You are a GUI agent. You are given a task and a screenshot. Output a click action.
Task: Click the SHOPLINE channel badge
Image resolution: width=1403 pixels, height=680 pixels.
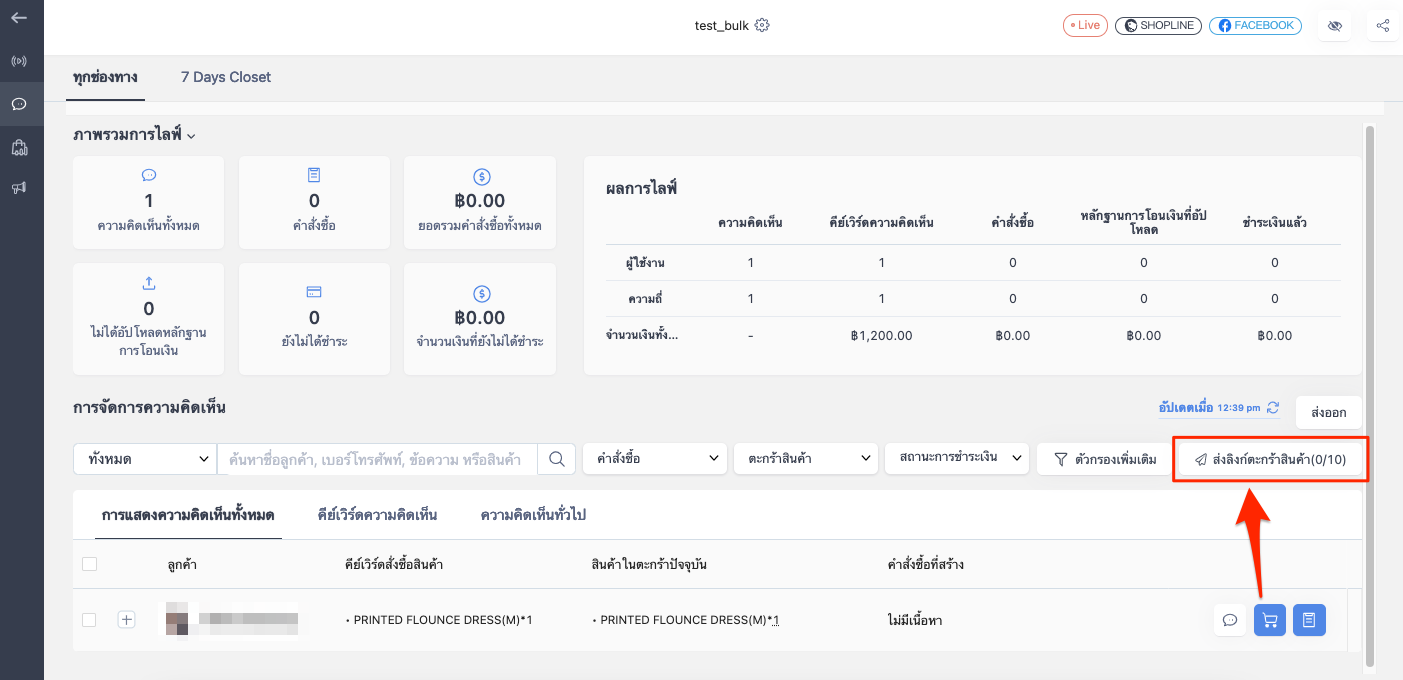[1158, 26]
